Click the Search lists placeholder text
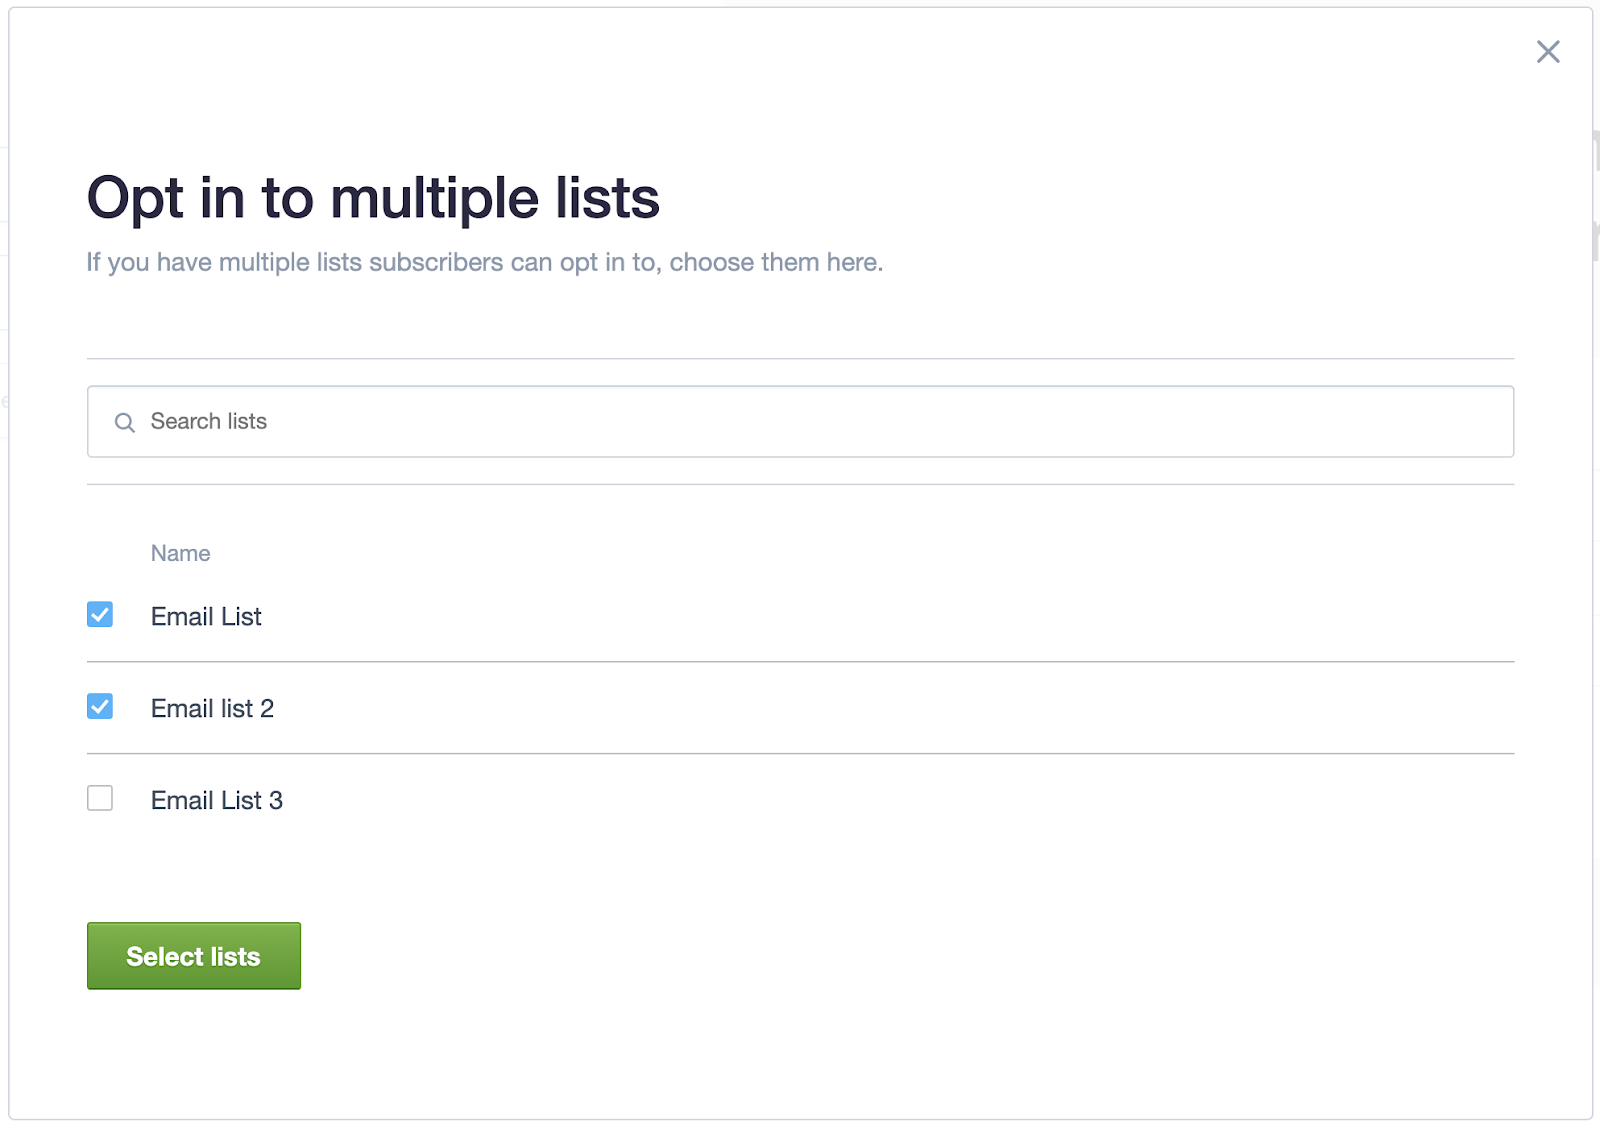The image size is (1600, 1130). pyautogui.click(x=209, y=422)
